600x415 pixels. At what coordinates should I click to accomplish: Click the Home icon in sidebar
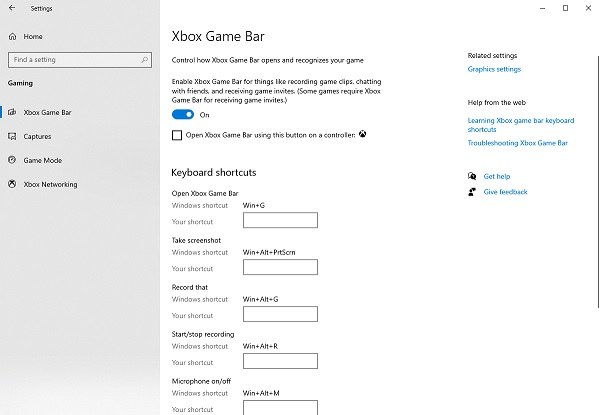point(13,36)
